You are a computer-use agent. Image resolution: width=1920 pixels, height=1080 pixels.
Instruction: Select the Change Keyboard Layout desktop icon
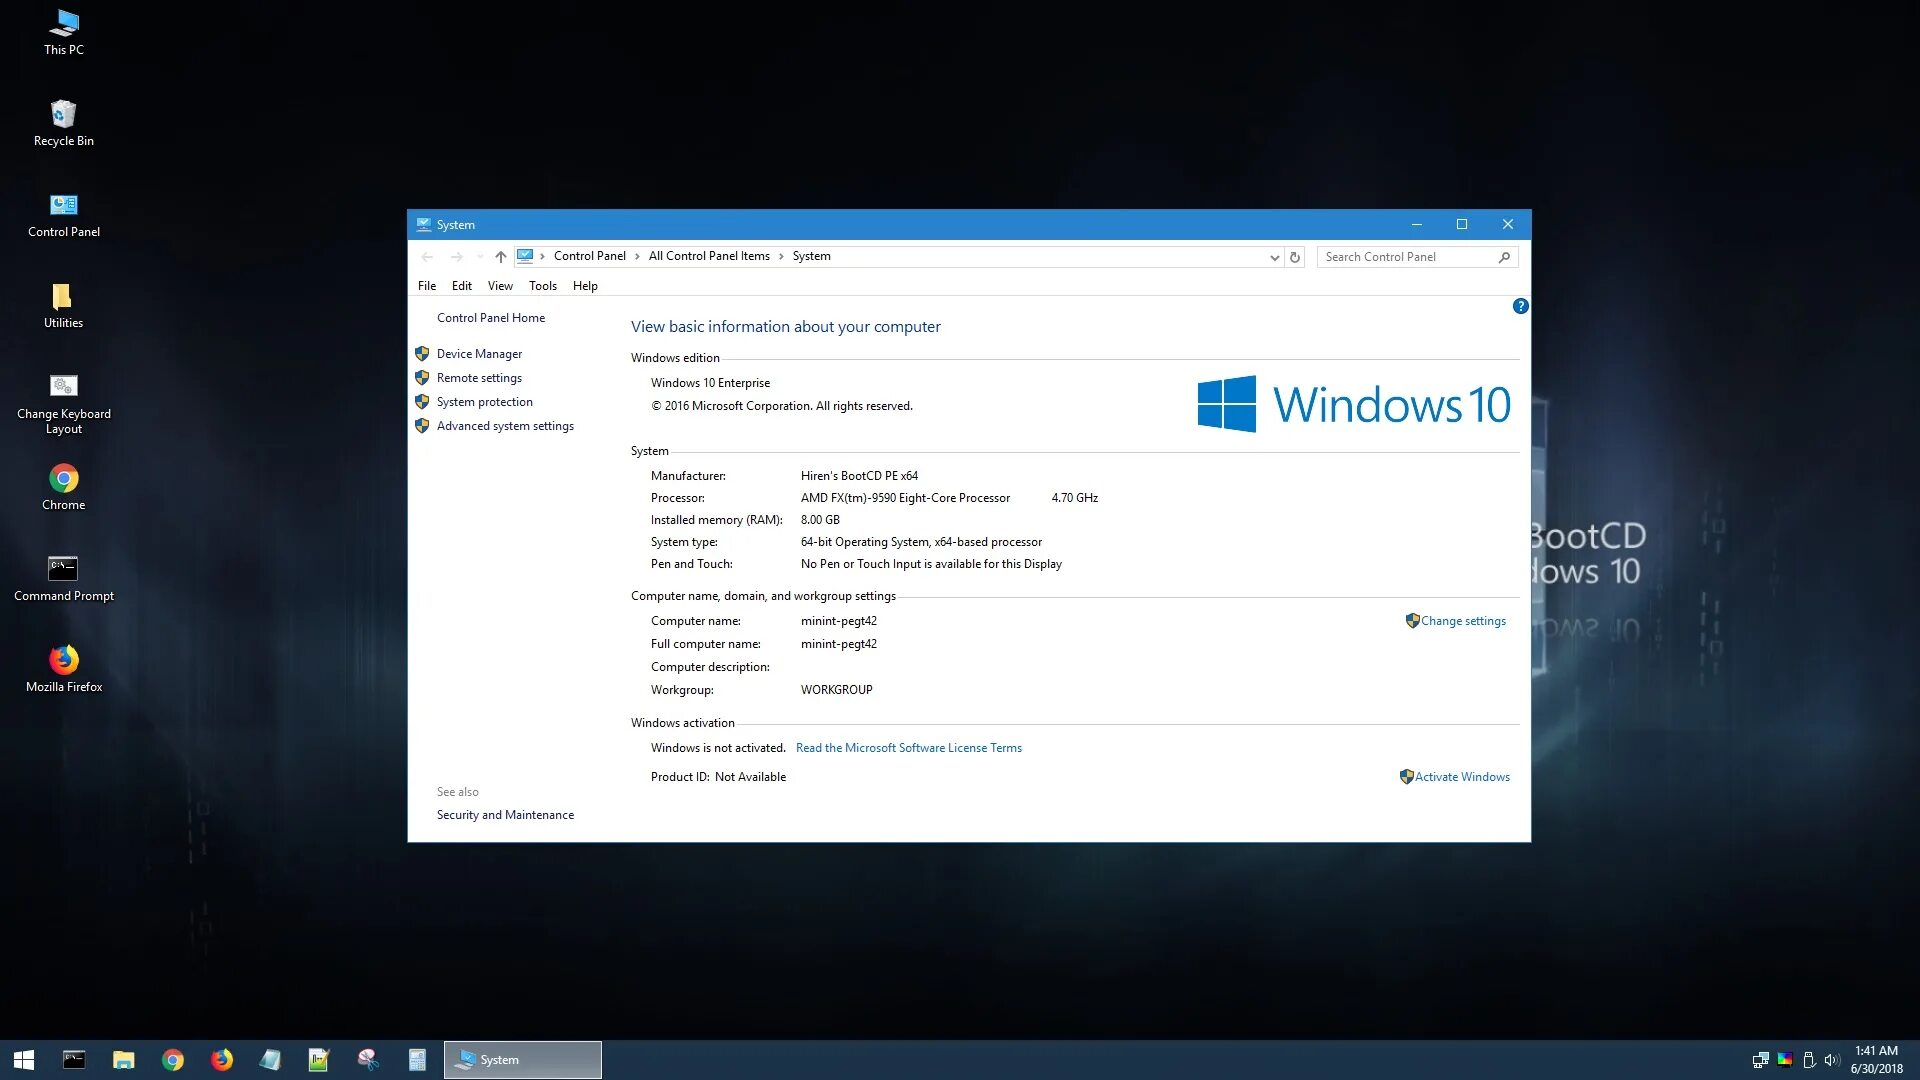(63, 404)
